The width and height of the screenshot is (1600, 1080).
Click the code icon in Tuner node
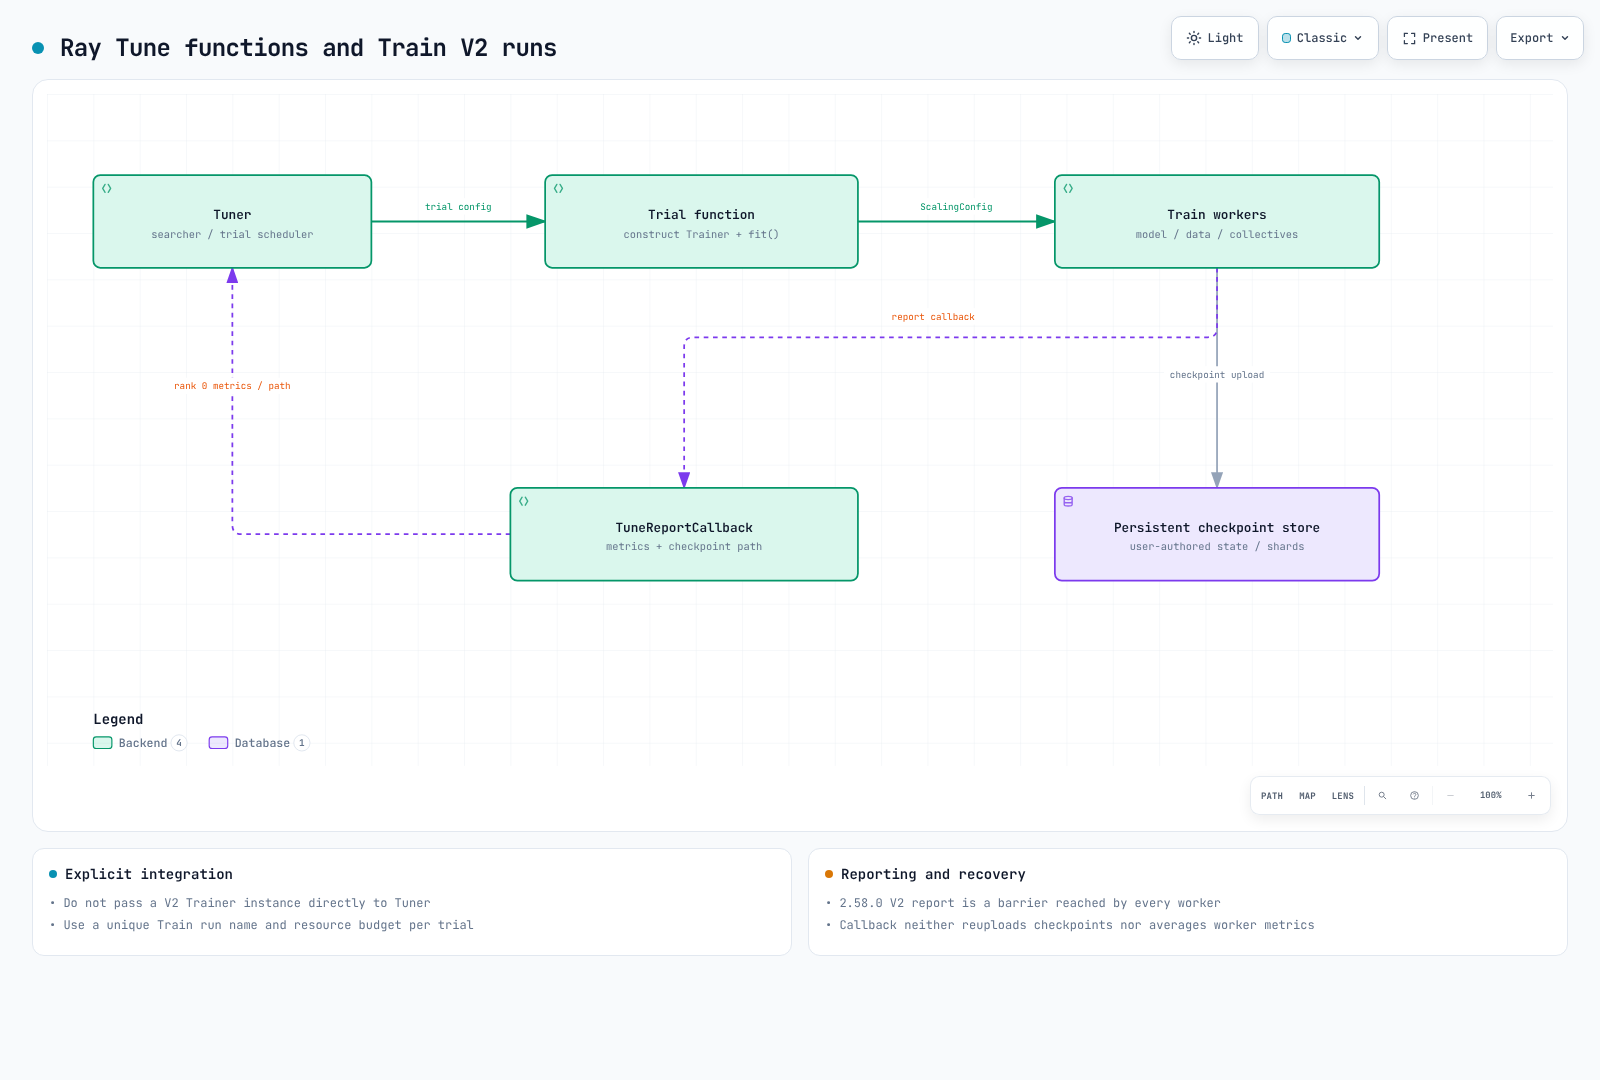(x=107, y=188)
